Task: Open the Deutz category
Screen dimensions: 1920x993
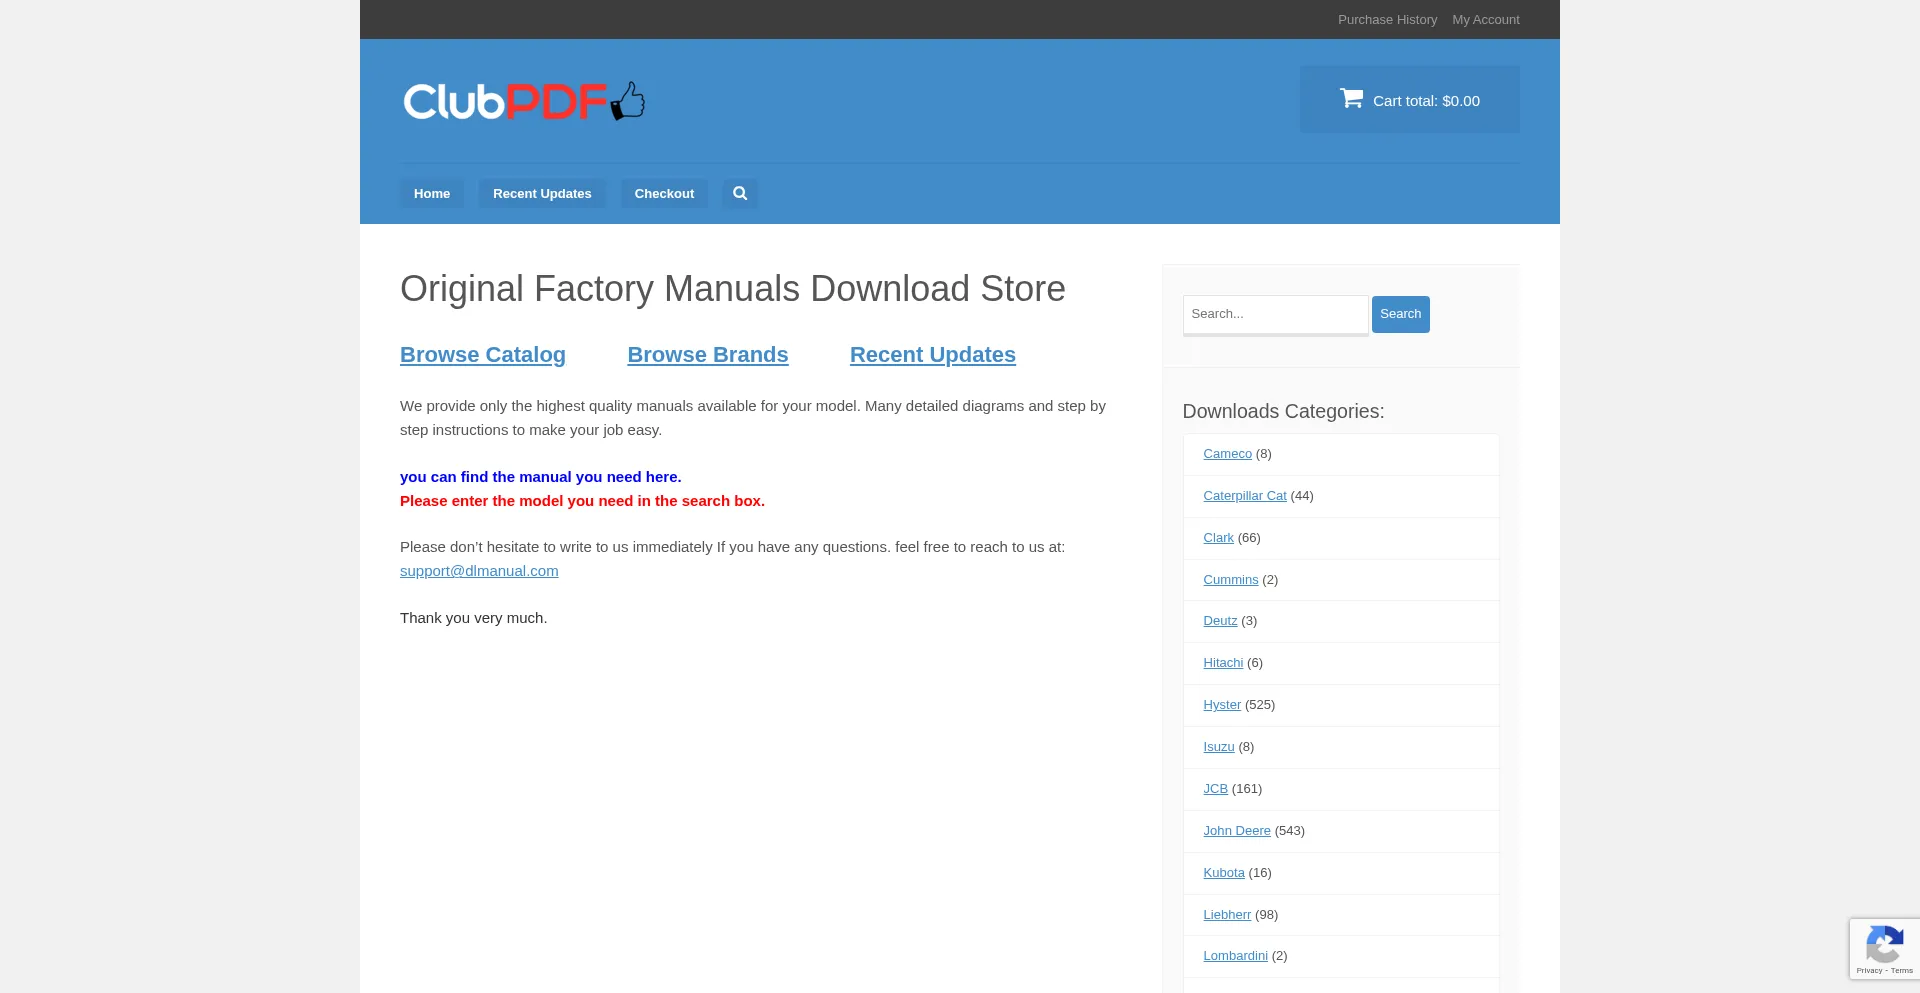Action: [x=1220, y=621]
